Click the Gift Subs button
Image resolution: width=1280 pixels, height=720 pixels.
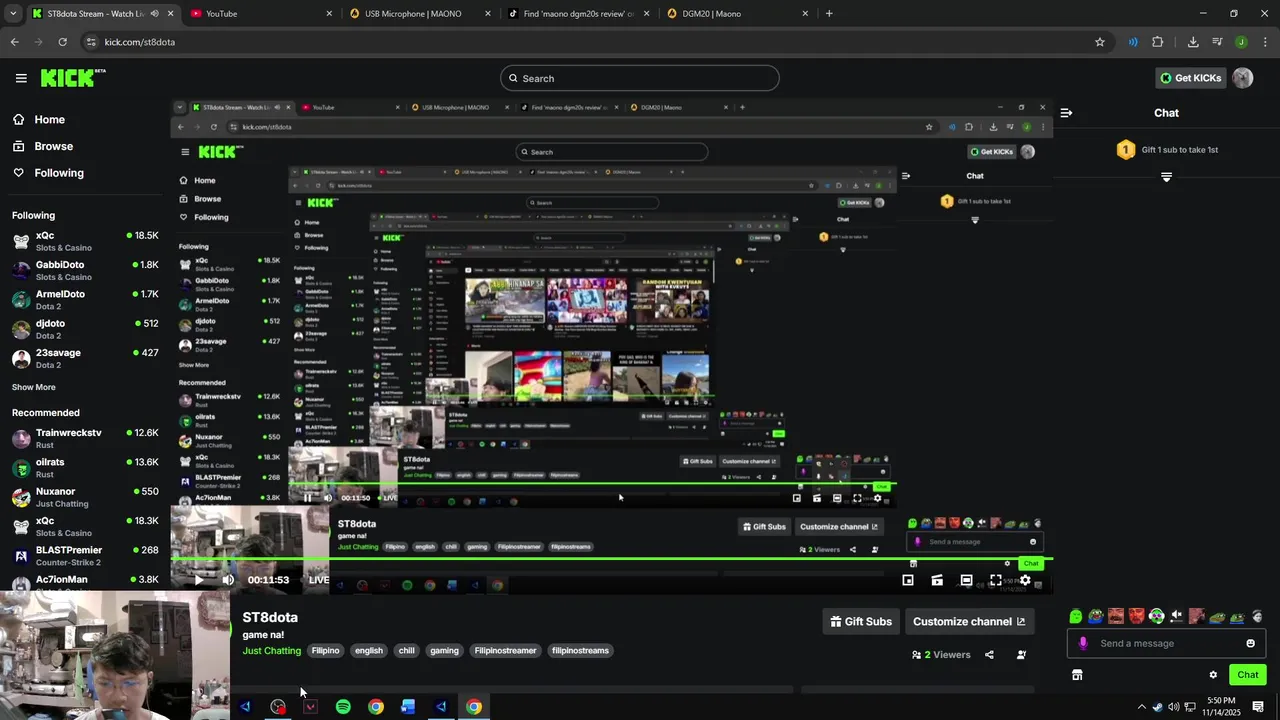tap(860, 622)
